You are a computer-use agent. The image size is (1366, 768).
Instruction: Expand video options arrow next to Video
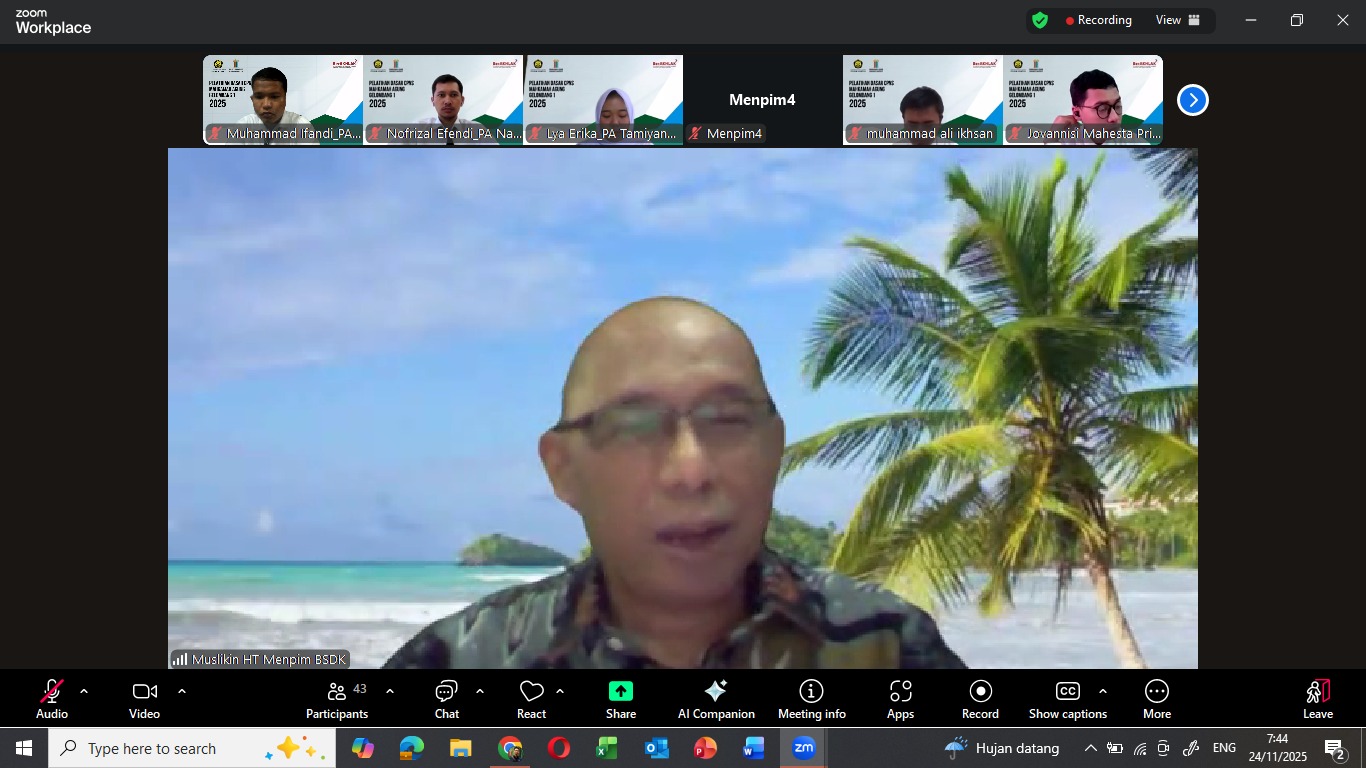pos(181,691)
